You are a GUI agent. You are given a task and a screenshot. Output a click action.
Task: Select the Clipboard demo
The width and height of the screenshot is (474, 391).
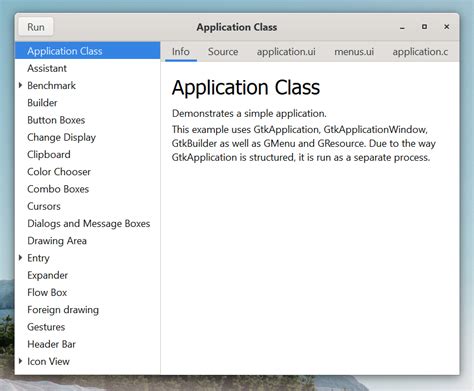87,154
